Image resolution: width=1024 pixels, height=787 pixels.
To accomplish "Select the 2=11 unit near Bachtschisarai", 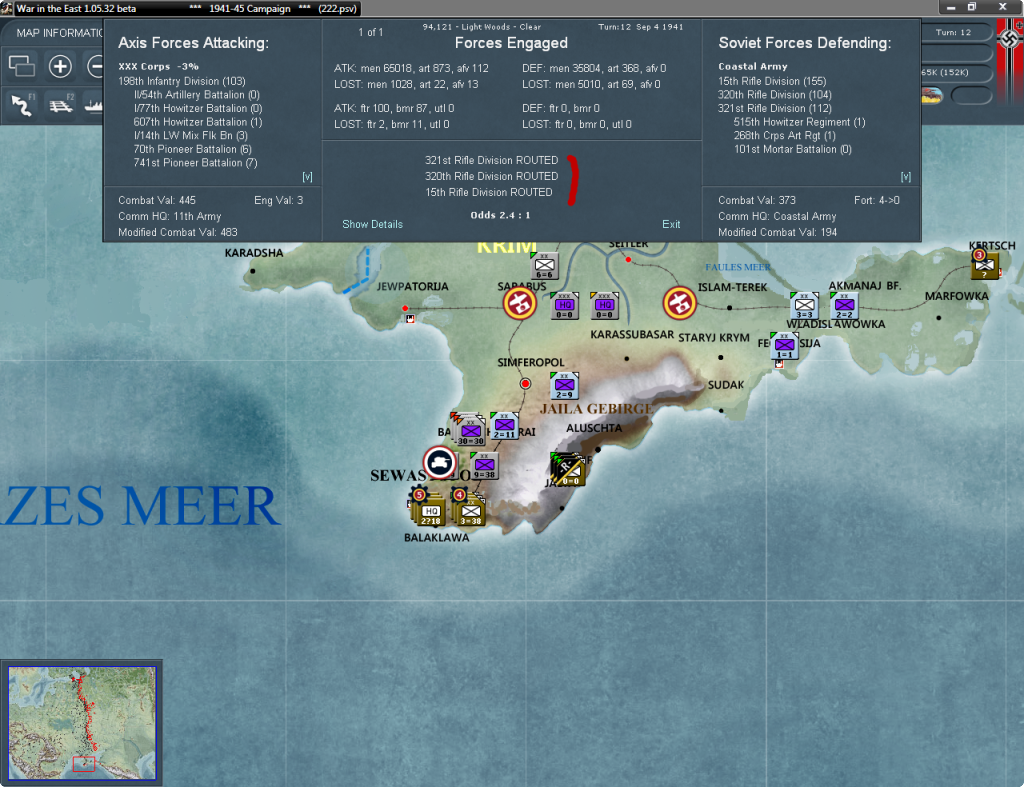I will [504, 426].
